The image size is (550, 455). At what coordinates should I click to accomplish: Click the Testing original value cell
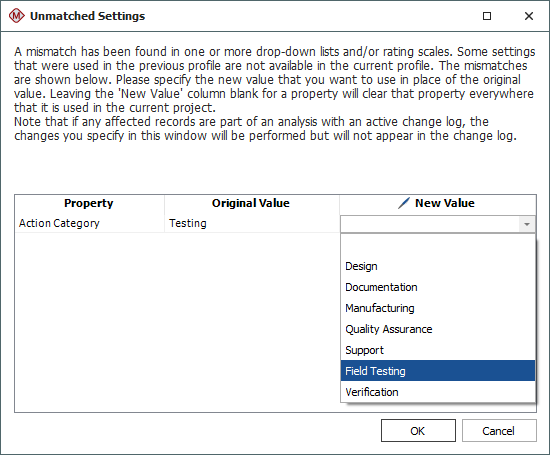[x=251, y=223]
